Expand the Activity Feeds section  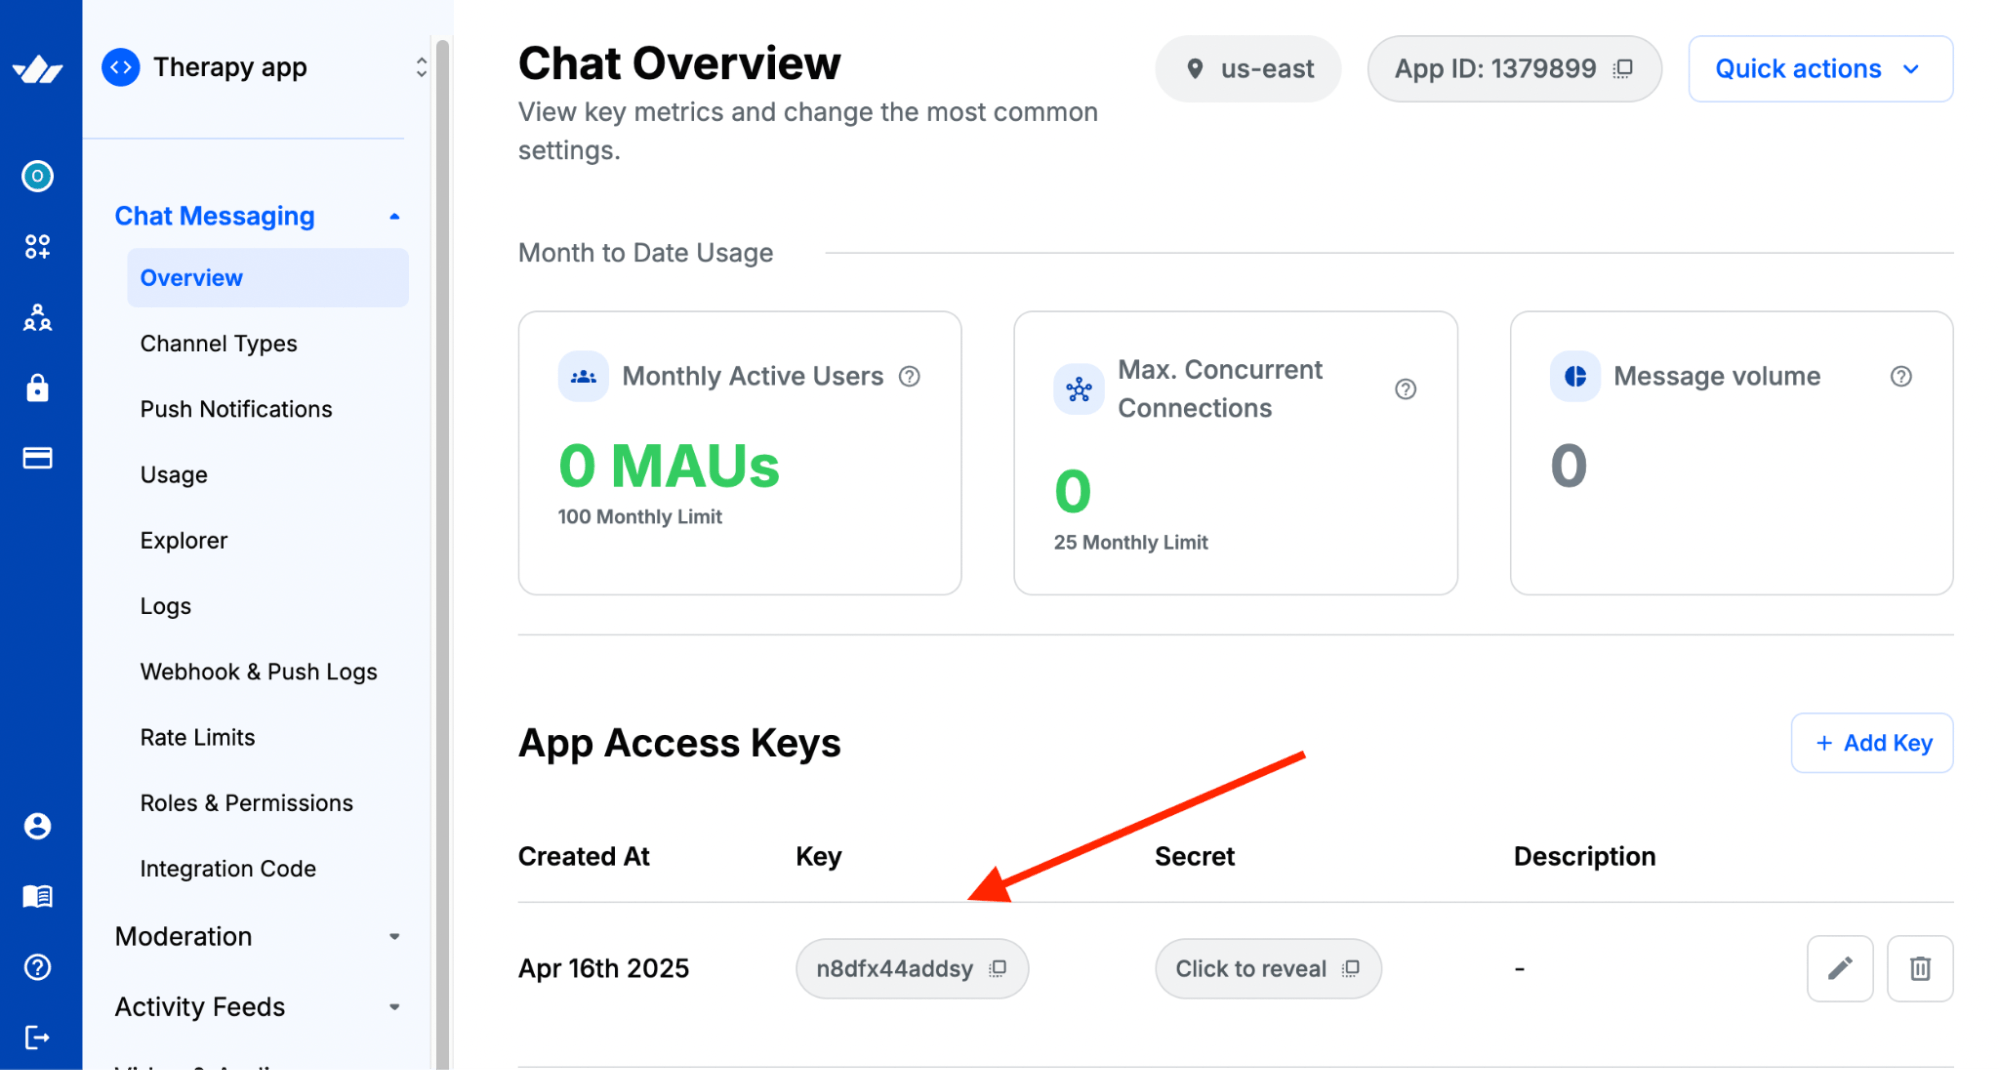tap(395, 1007)
